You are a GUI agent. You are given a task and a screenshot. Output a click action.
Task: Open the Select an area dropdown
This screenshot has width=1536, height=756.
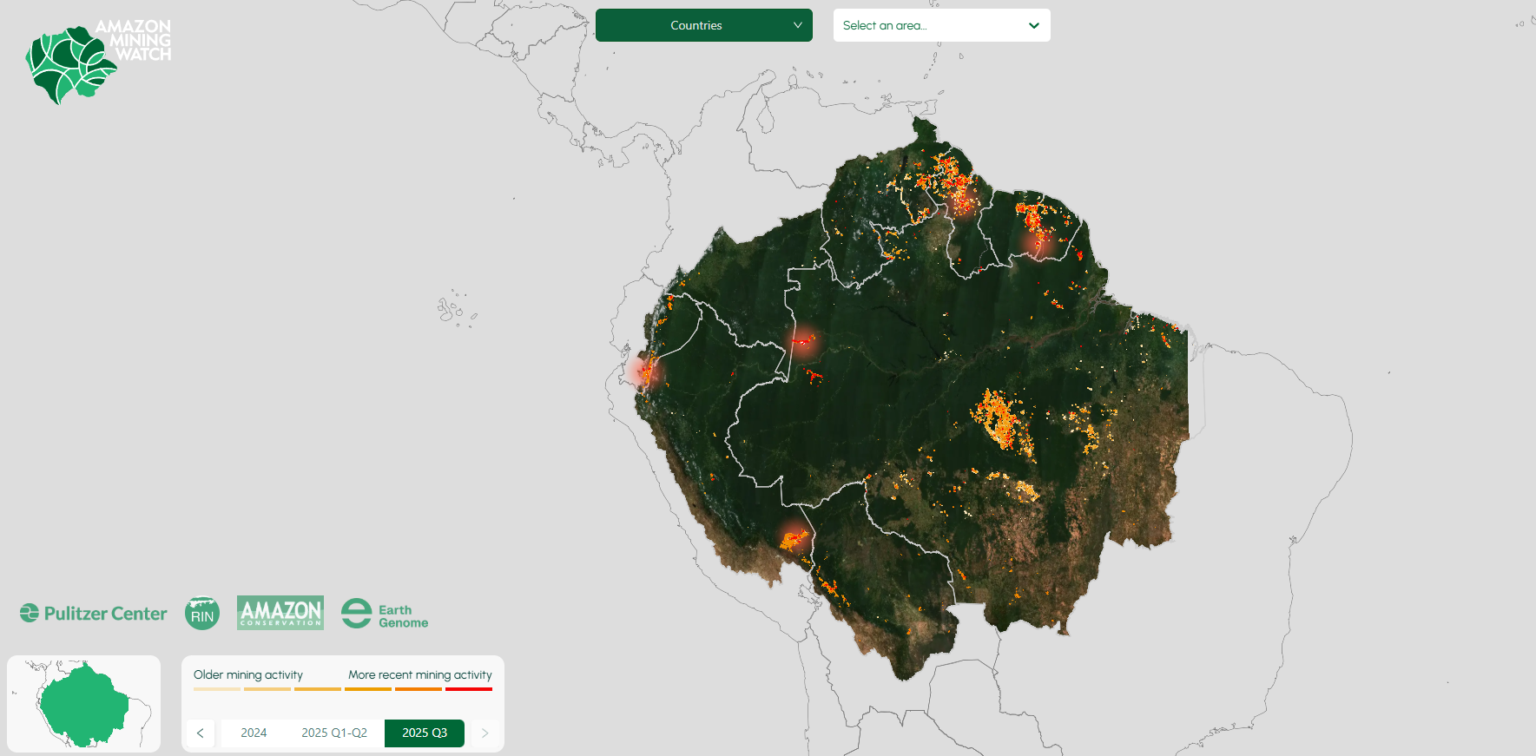[941, 25]
